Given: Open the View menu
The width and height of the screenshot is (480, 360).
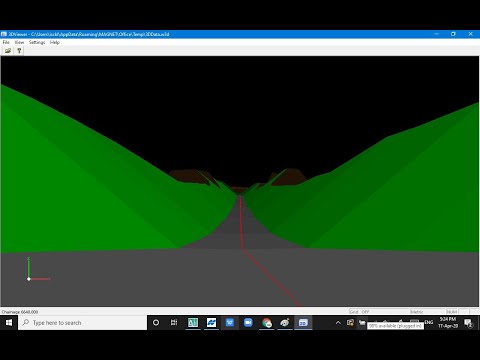Looking at the screenshot, I should pos(19,42).
